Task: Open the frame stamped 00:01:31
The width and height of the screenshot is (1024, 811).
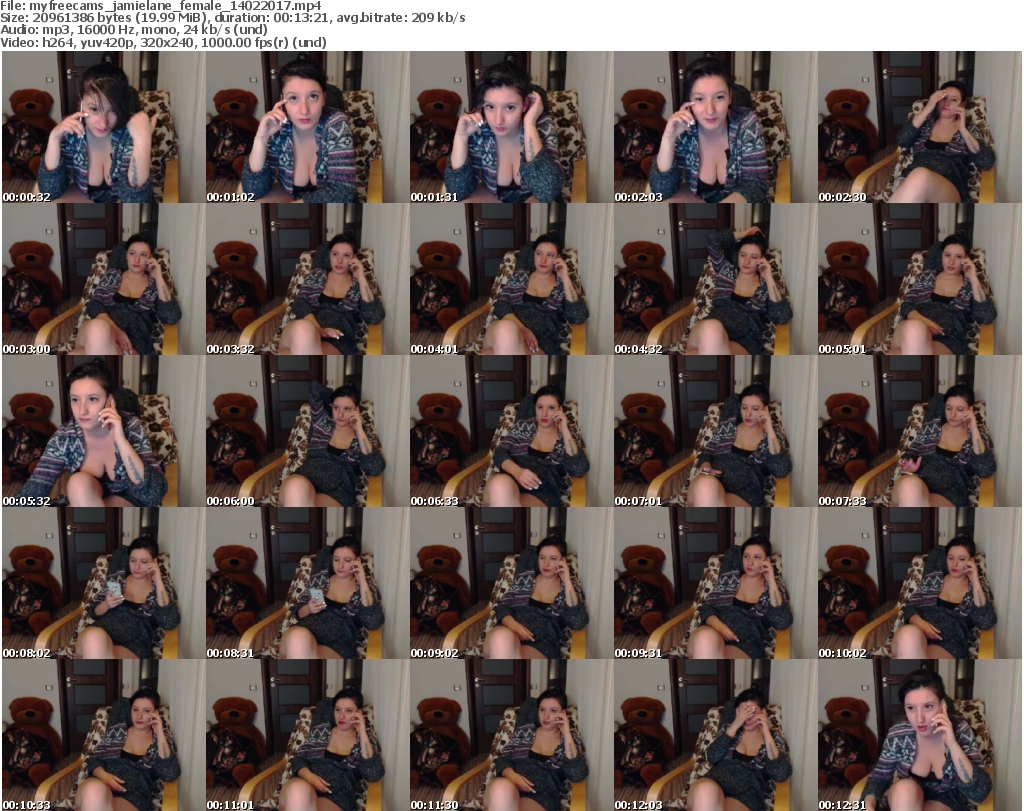Action: tap(511, 127)
